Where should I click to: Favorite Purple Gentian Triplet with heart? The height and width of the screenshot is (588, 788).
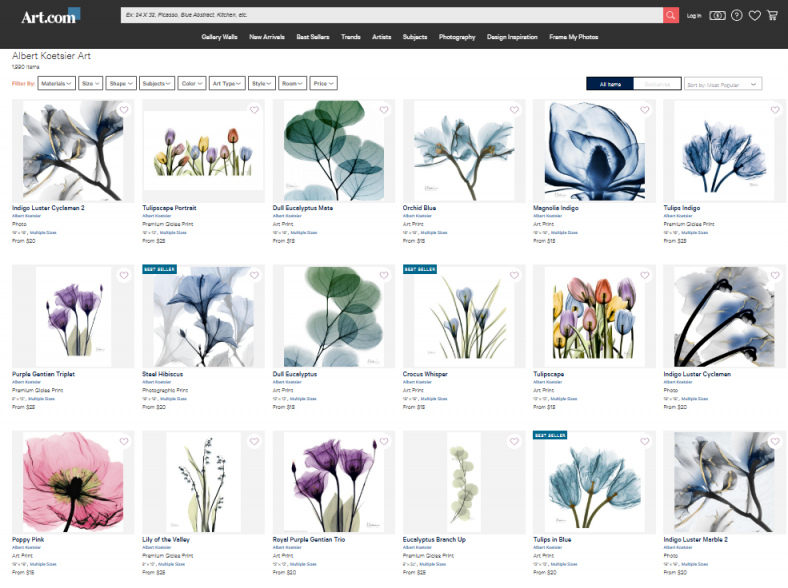coord(124,275)
